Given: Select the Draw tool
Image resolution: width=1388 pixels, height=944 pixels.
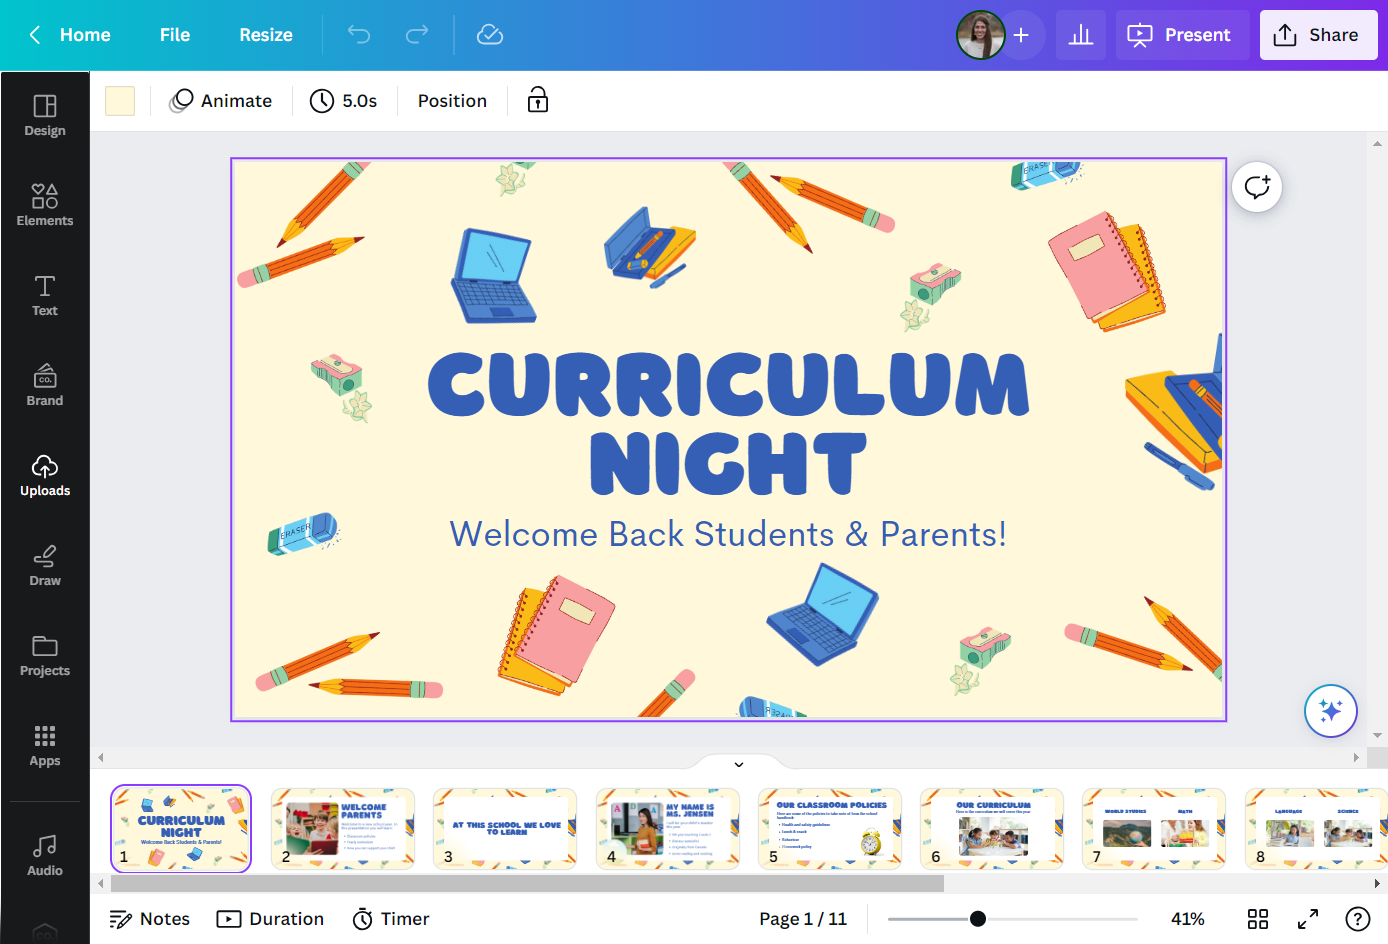Looking at the screenshot, I should [45, 566].
